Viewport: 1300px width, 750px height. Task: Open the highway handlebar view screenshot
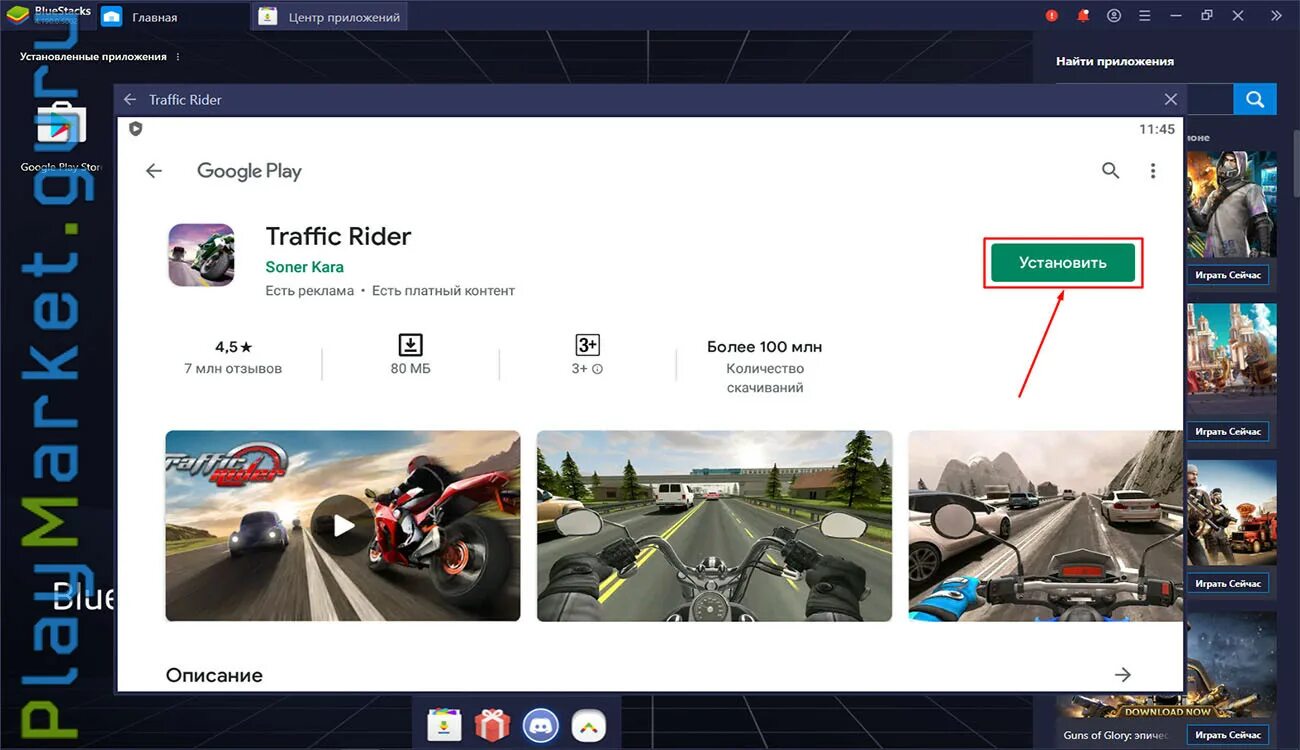click(714, 526)
